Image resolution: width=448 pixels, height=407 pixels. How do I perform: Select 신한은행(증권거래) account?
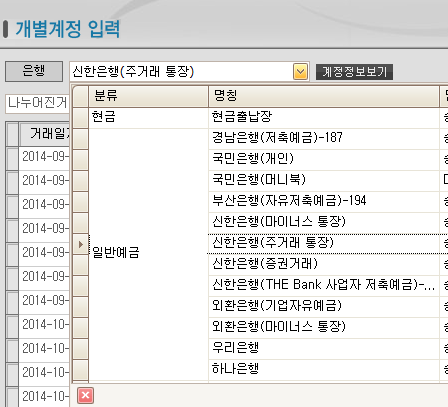pos(324,264)
